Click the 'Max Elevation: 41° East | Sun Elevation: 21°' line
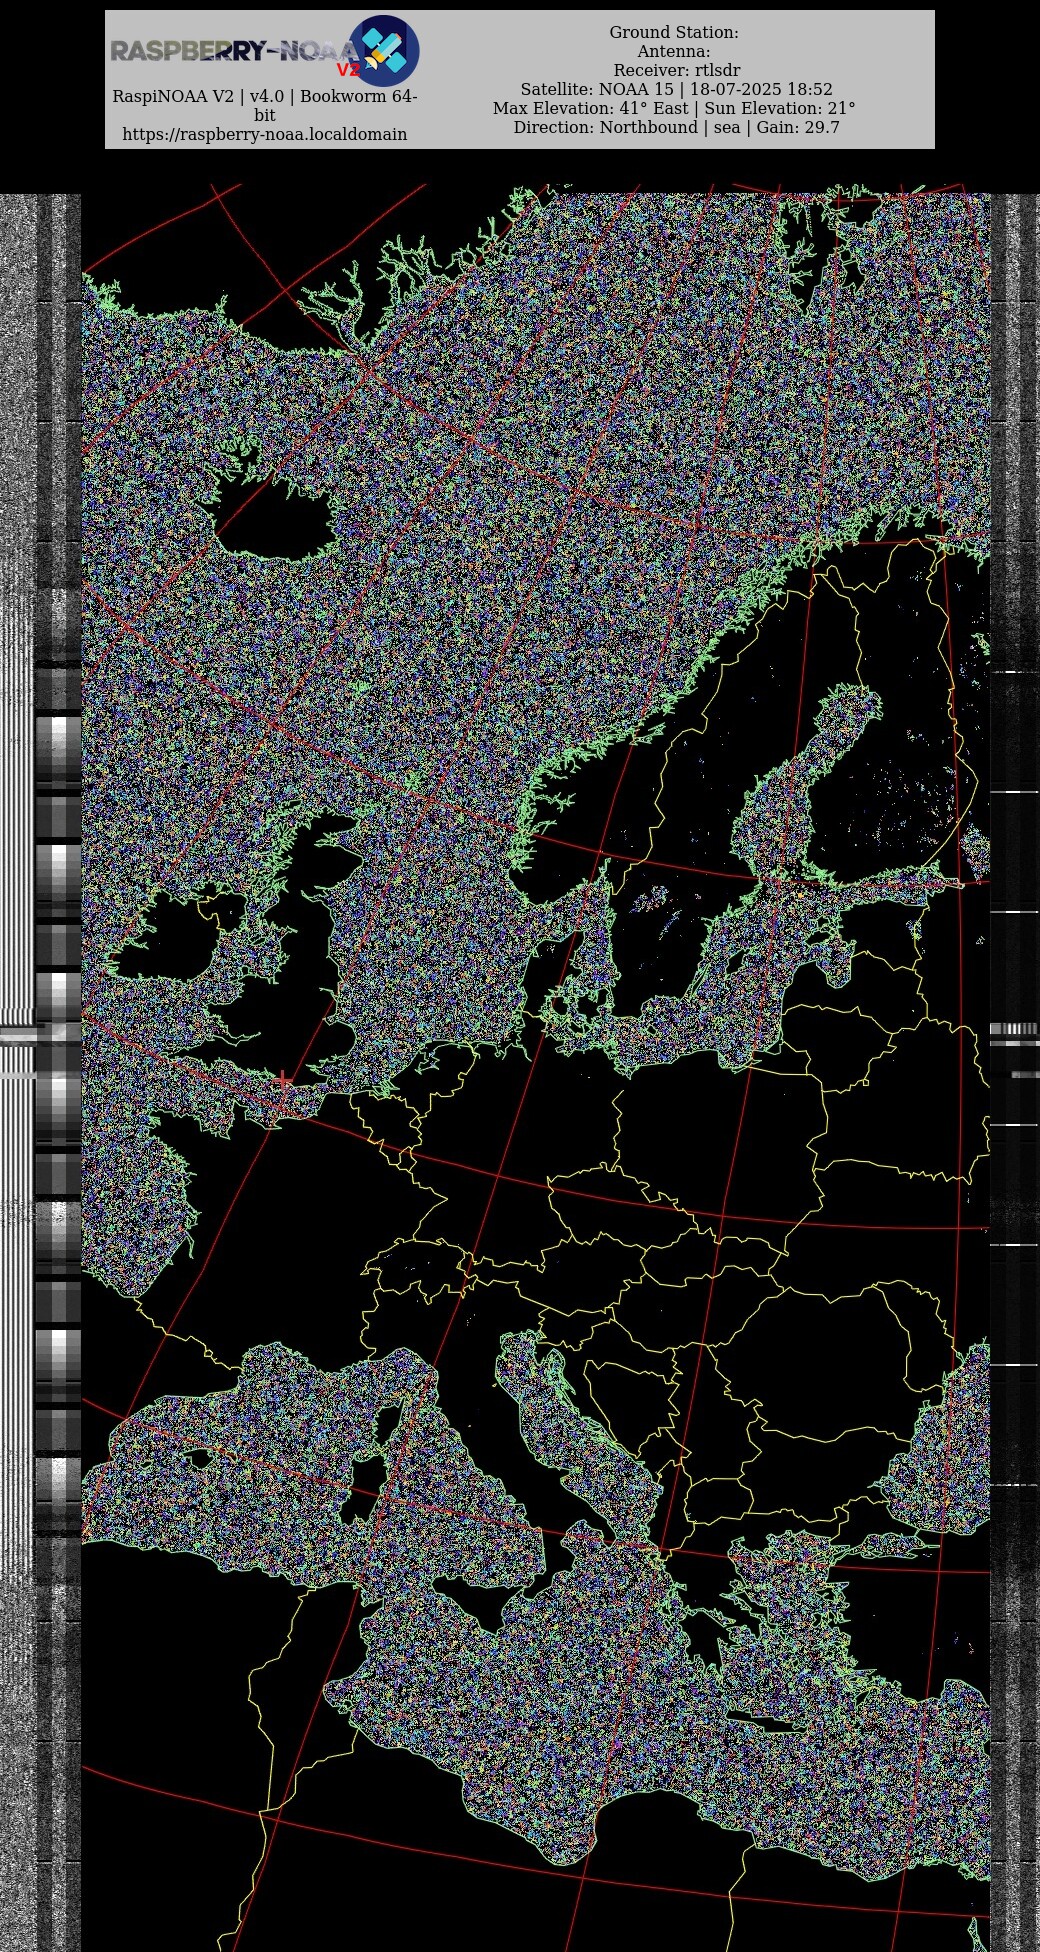Viewport: 1040px width, 1952px height. click(674, 108)
